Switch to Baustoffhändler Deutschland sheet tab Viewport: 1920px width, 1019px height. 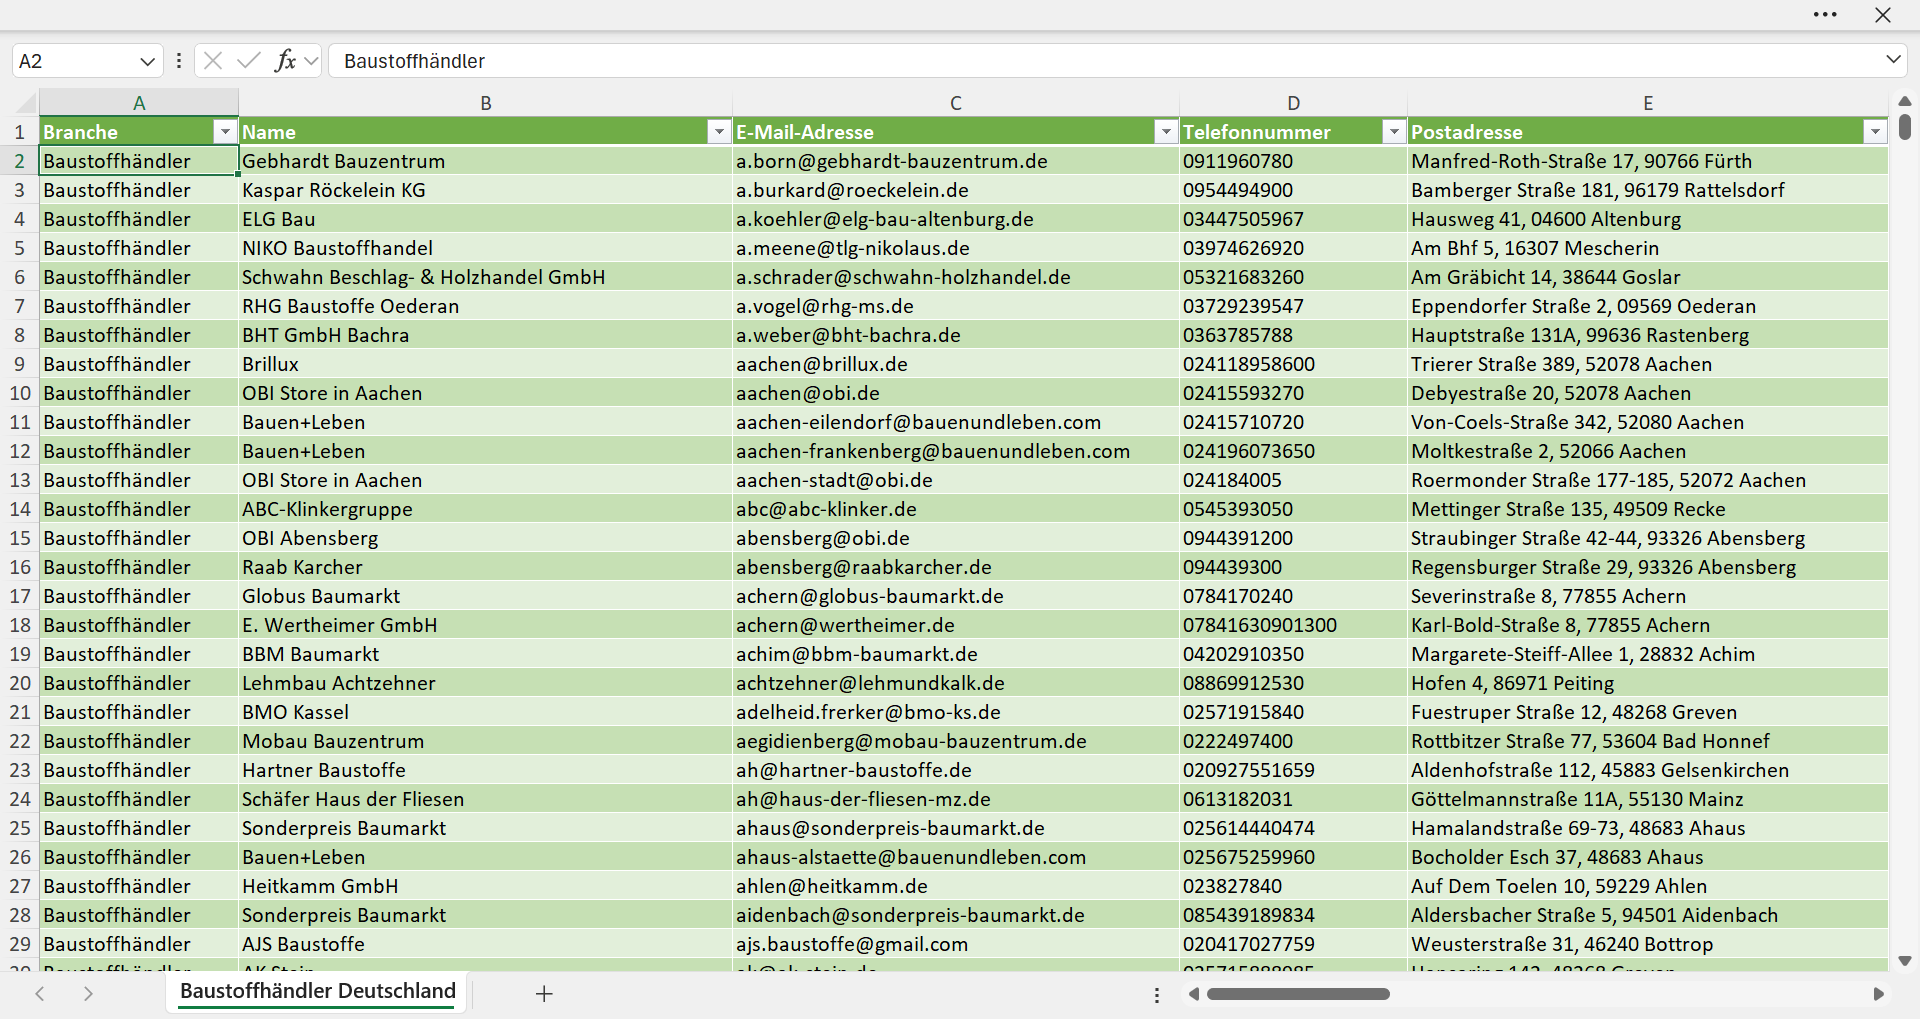pos(318,991)
